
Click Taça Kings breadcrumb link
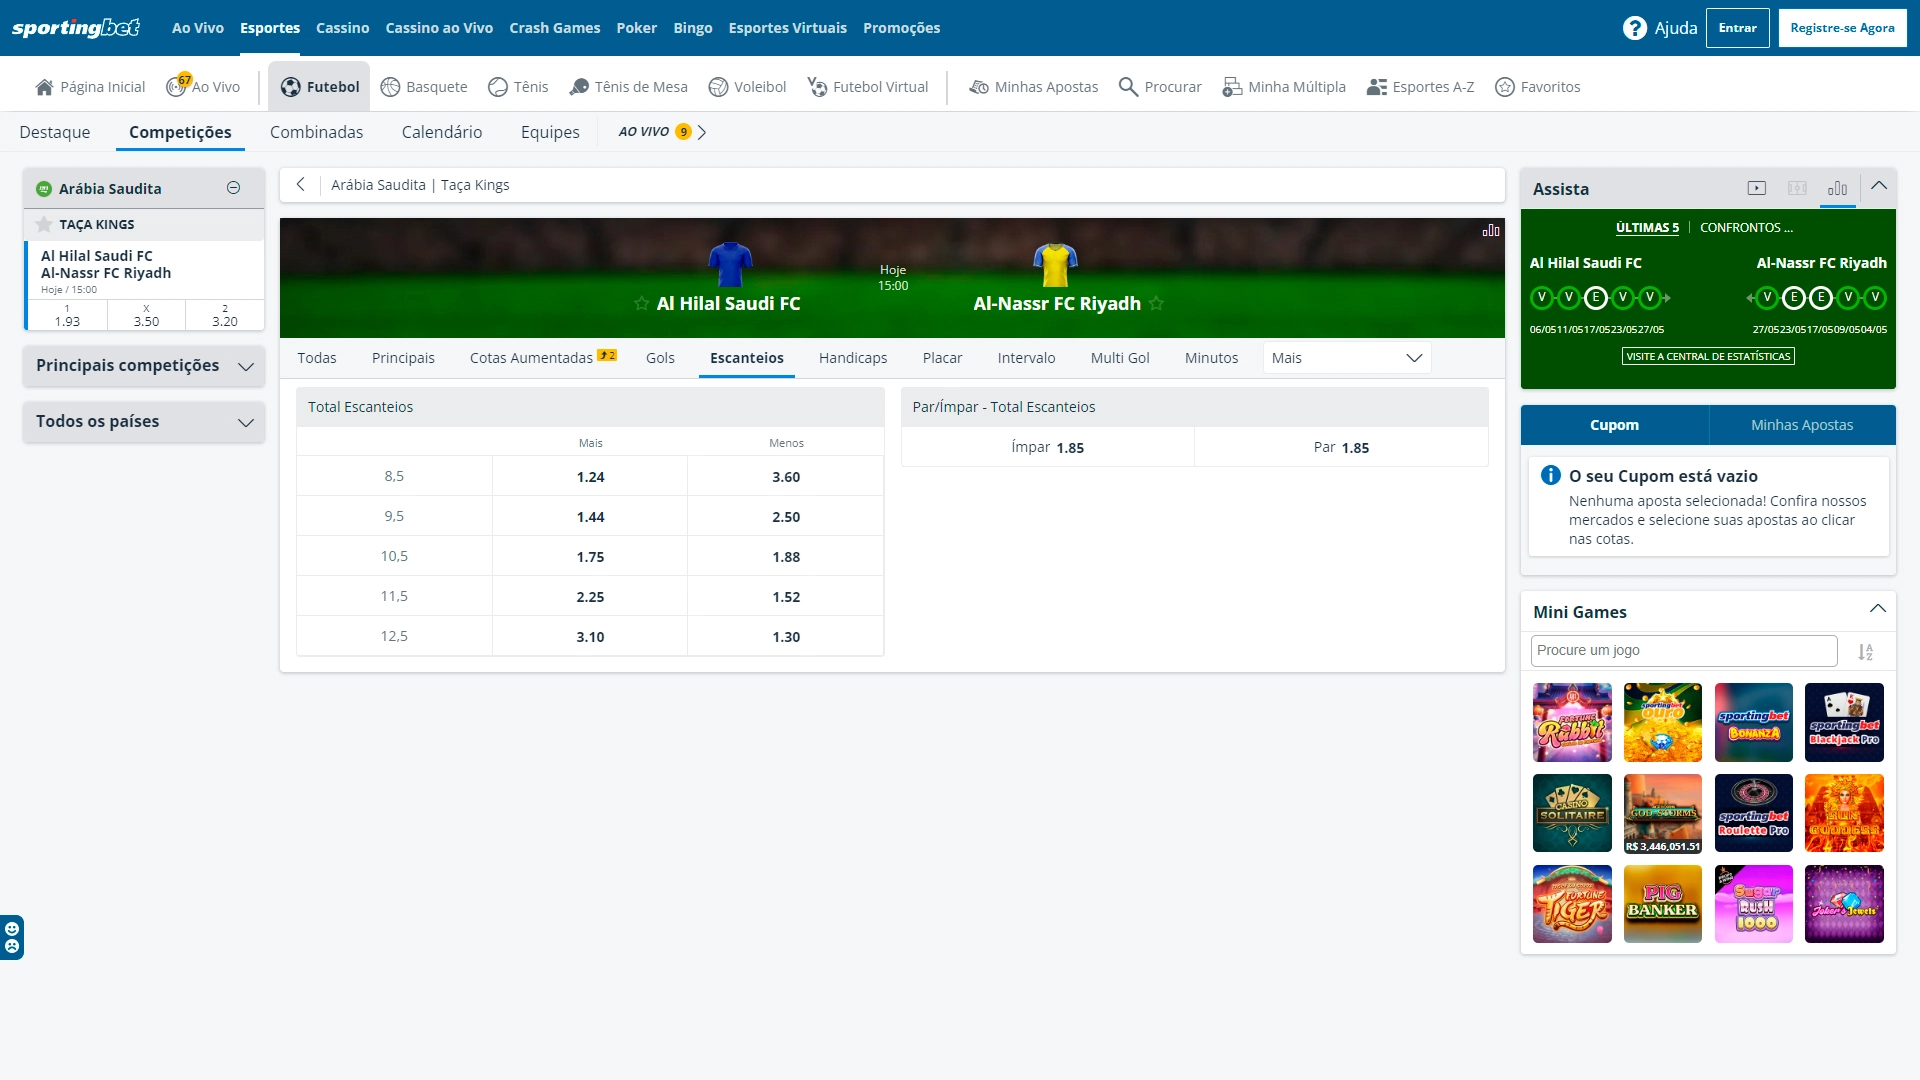coord(475,185)
